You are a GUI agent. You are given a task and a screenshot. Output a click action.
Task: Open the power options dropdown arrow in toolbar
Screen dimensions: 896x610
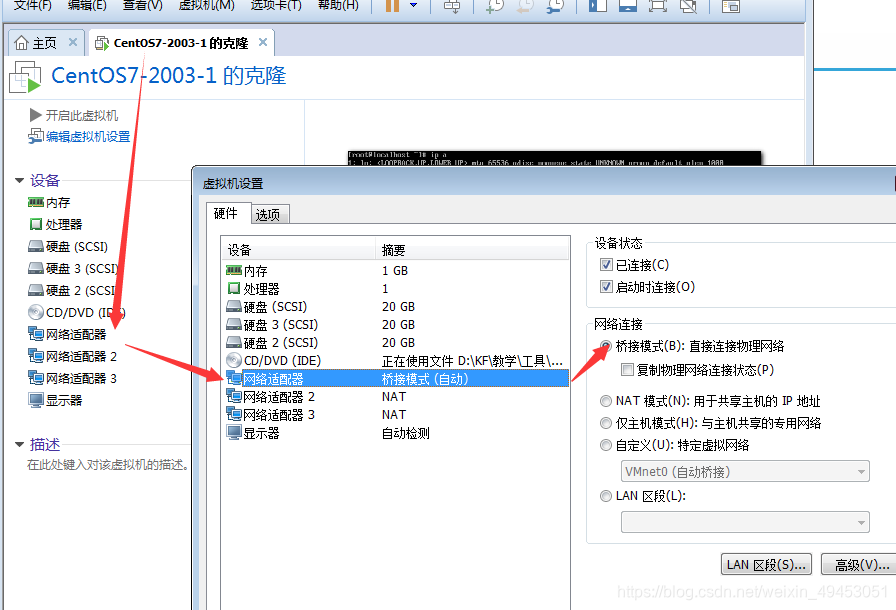[414, 6]
